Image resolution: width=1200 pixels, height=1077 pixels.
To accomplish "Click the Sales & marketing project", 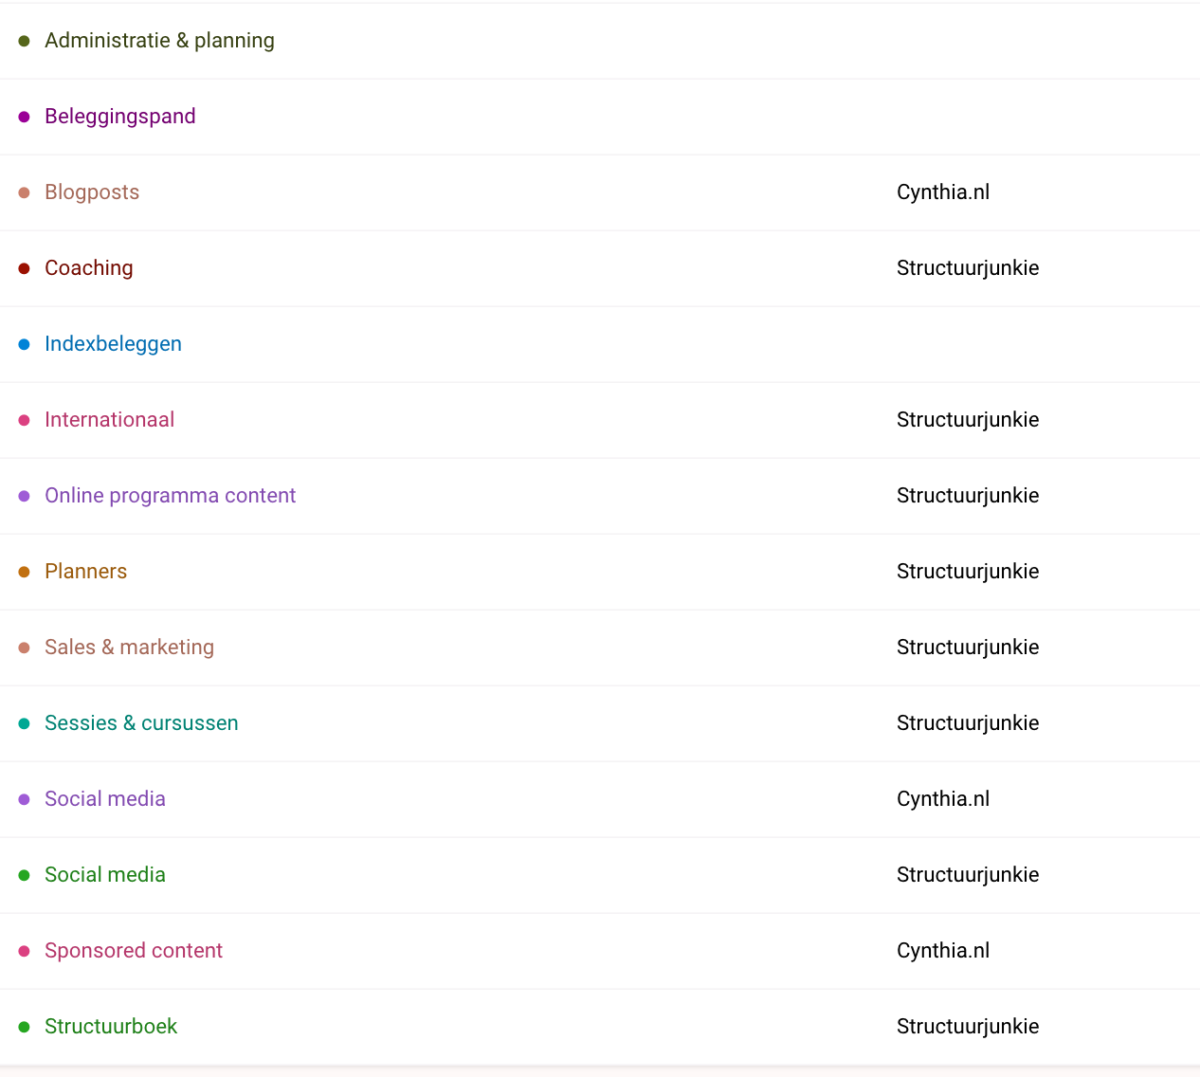I will 129,648.
